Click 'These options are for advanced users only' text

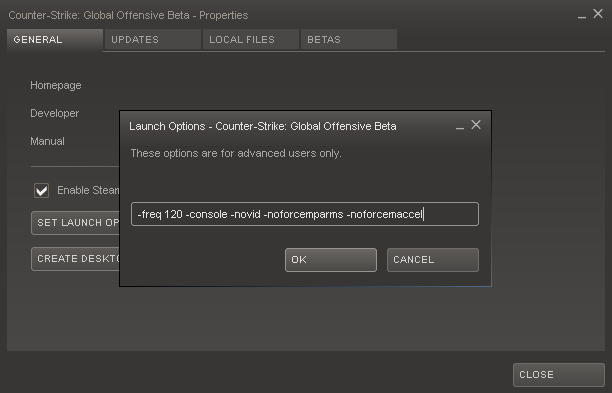tap(236, 153)
